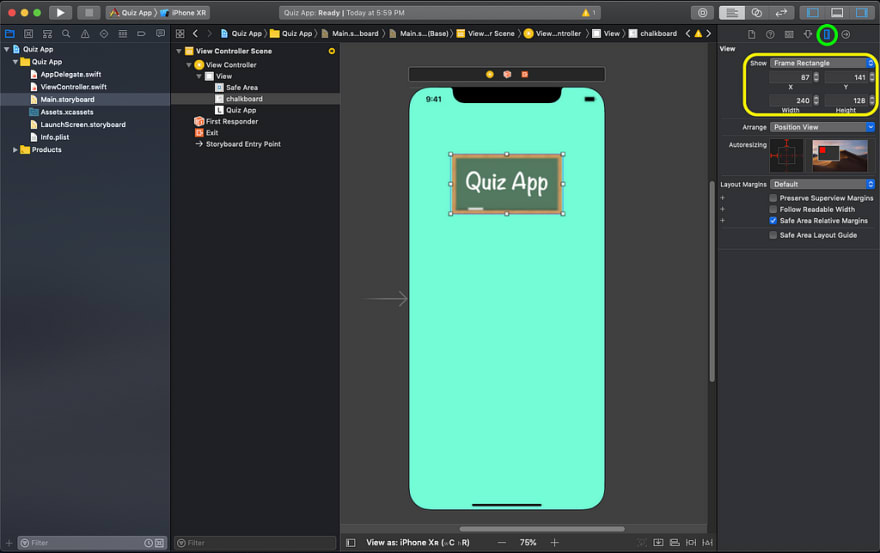This screenshot has height=553, width=880.
Task: Zoom out the canvas with minus
Action: click(x=502, y=542)
